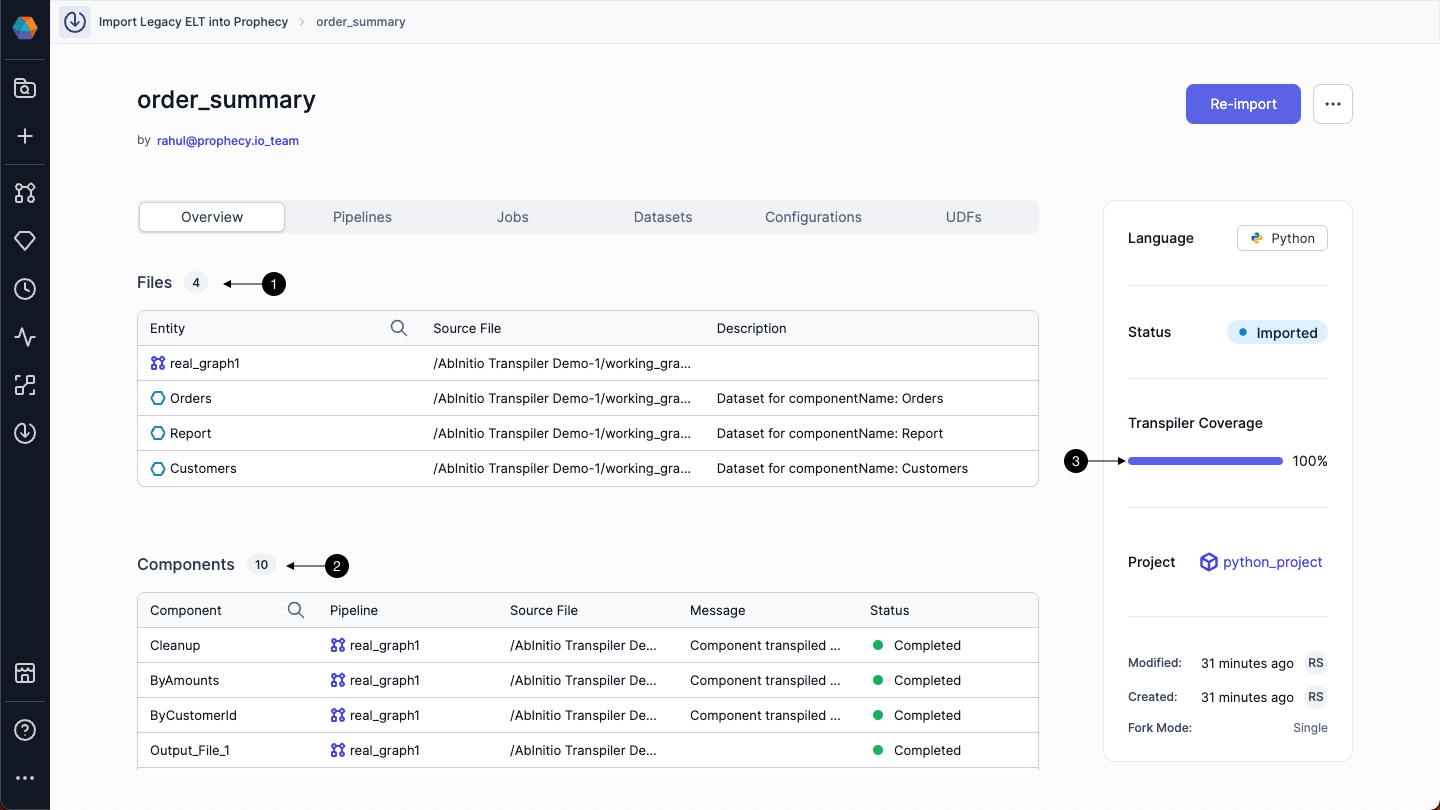Open the python_project link
The image size is (1440, 810).
tap(1272, 561)
